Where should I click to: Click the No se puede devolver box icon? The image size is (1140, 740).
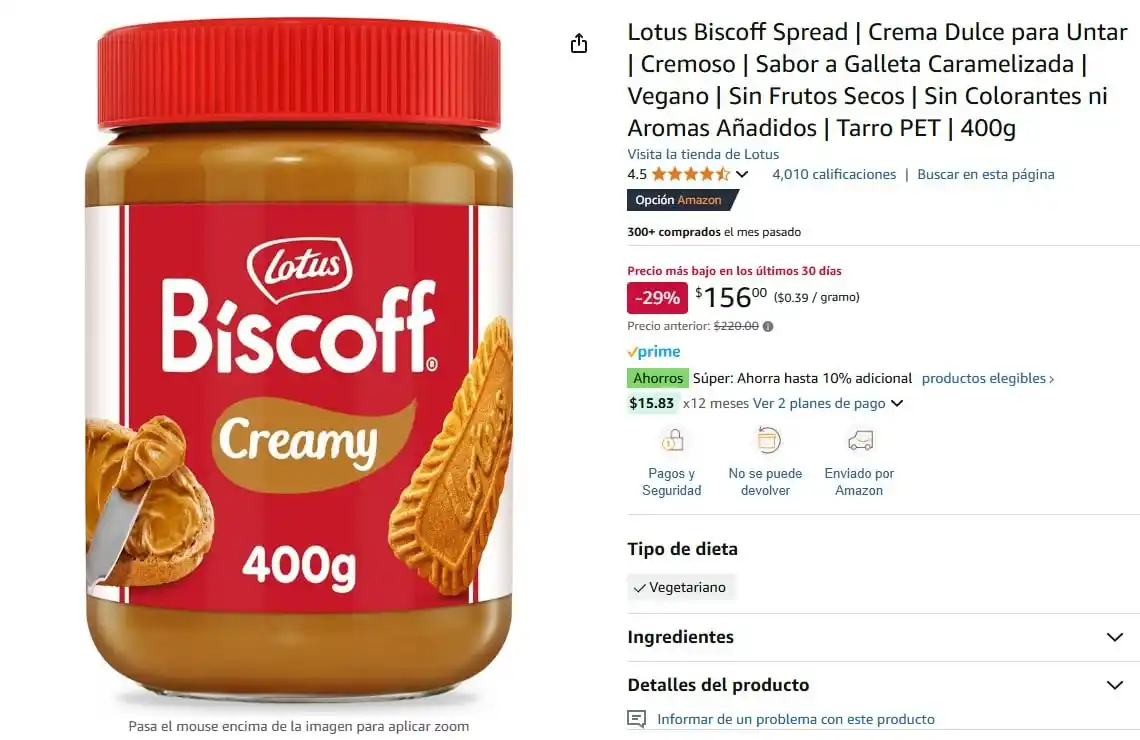coord(768,441)
